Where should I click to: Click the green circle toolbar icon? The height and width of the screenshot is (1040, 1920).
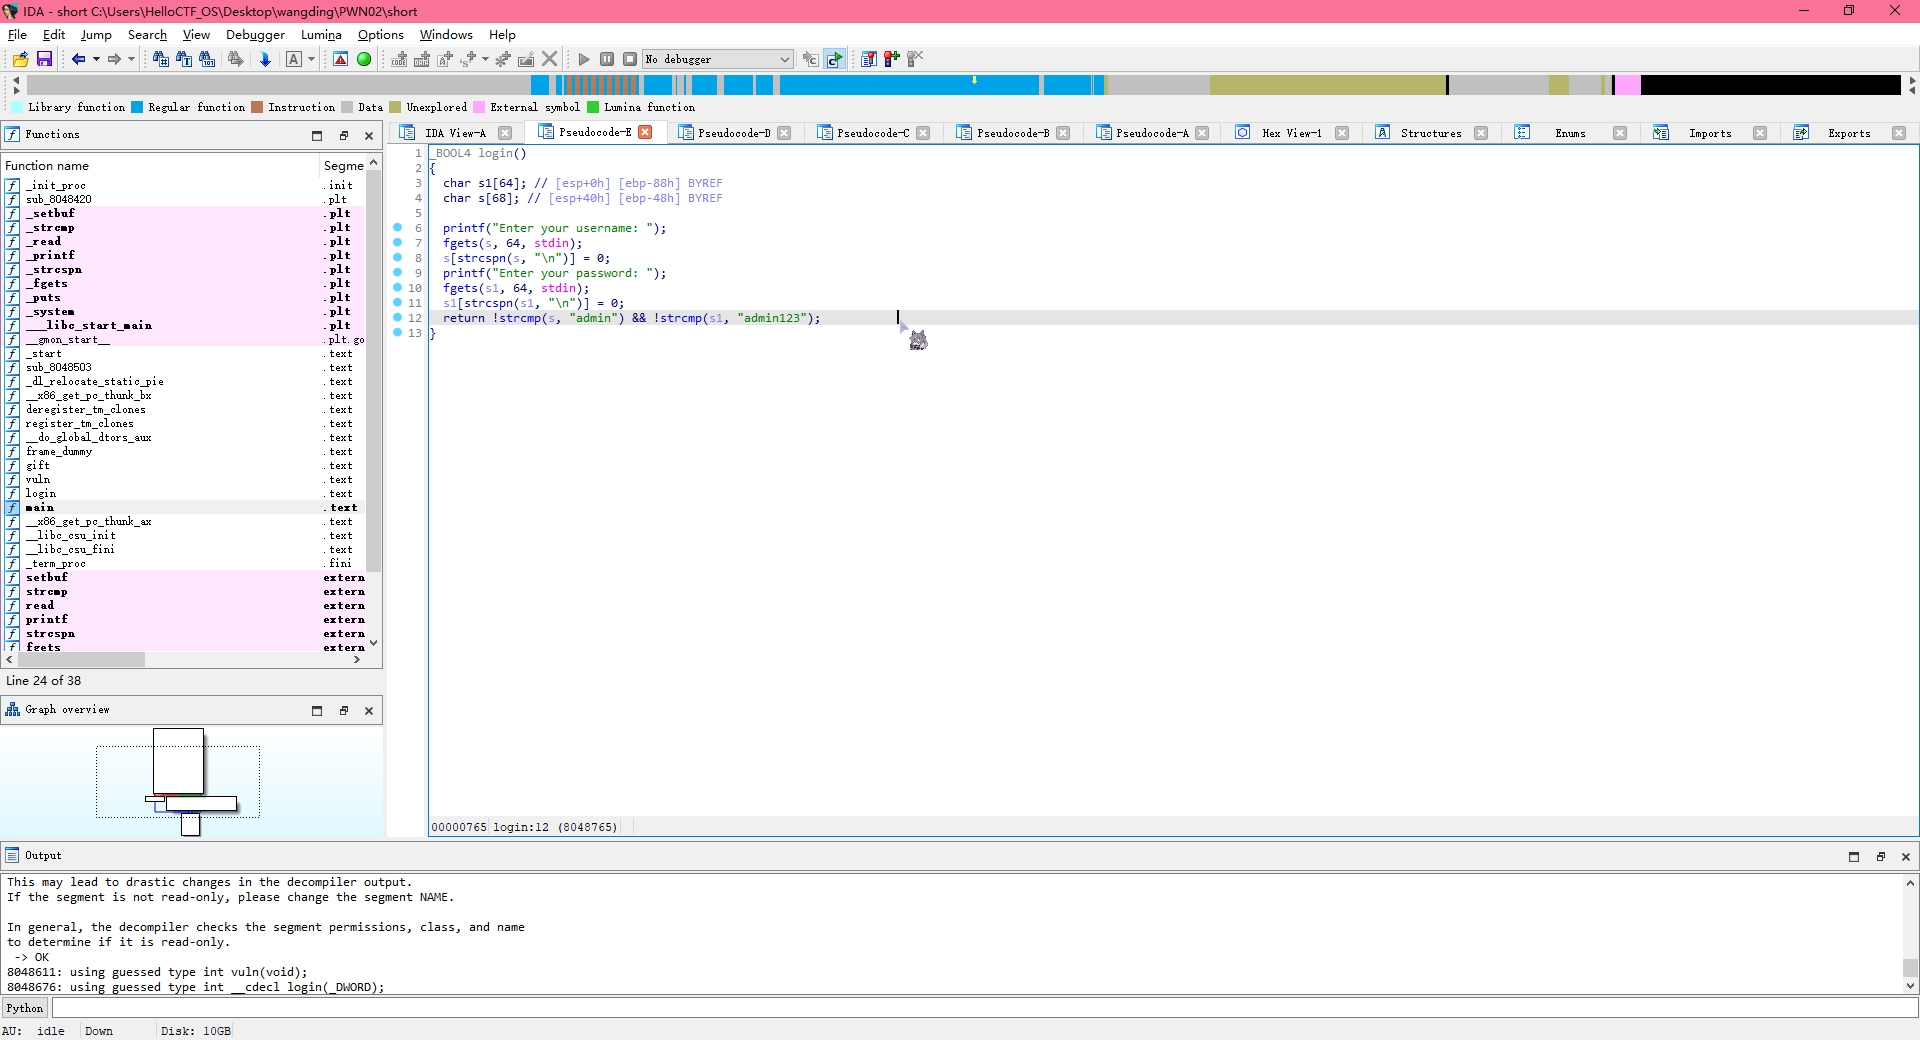point(364,60)
